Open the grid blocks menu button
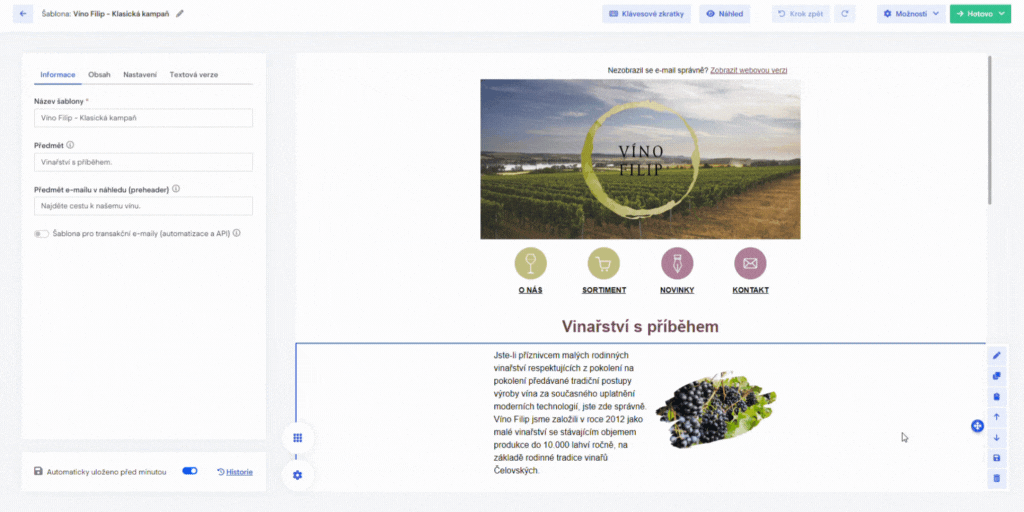Viewport: 1024px width, 512px height. click(x=297, y=438)
